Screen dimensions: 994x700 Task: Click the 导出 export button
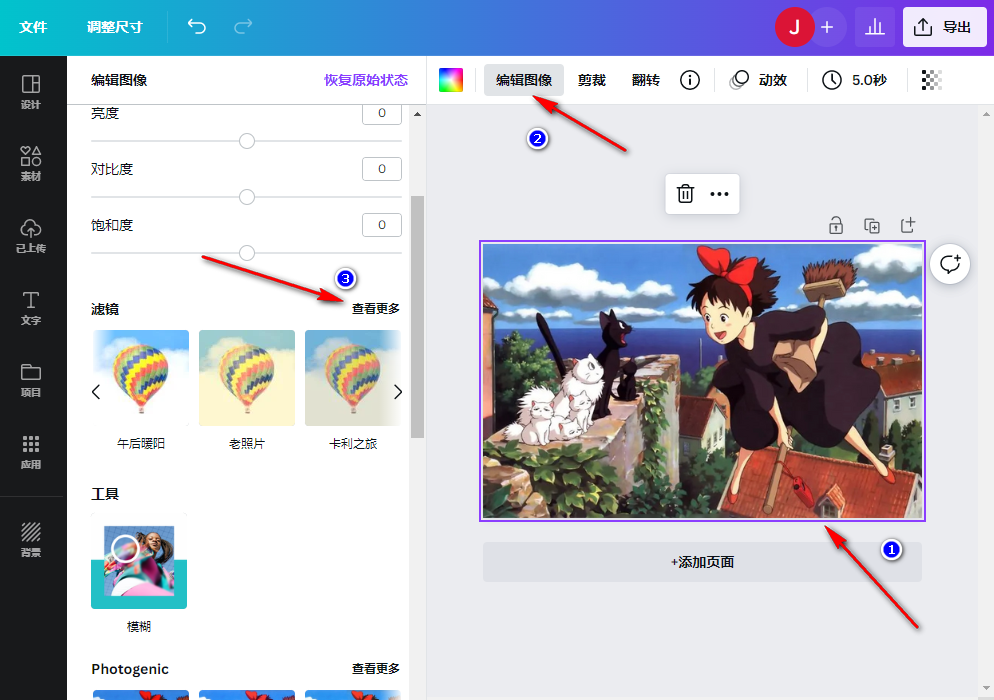(944, 27)
